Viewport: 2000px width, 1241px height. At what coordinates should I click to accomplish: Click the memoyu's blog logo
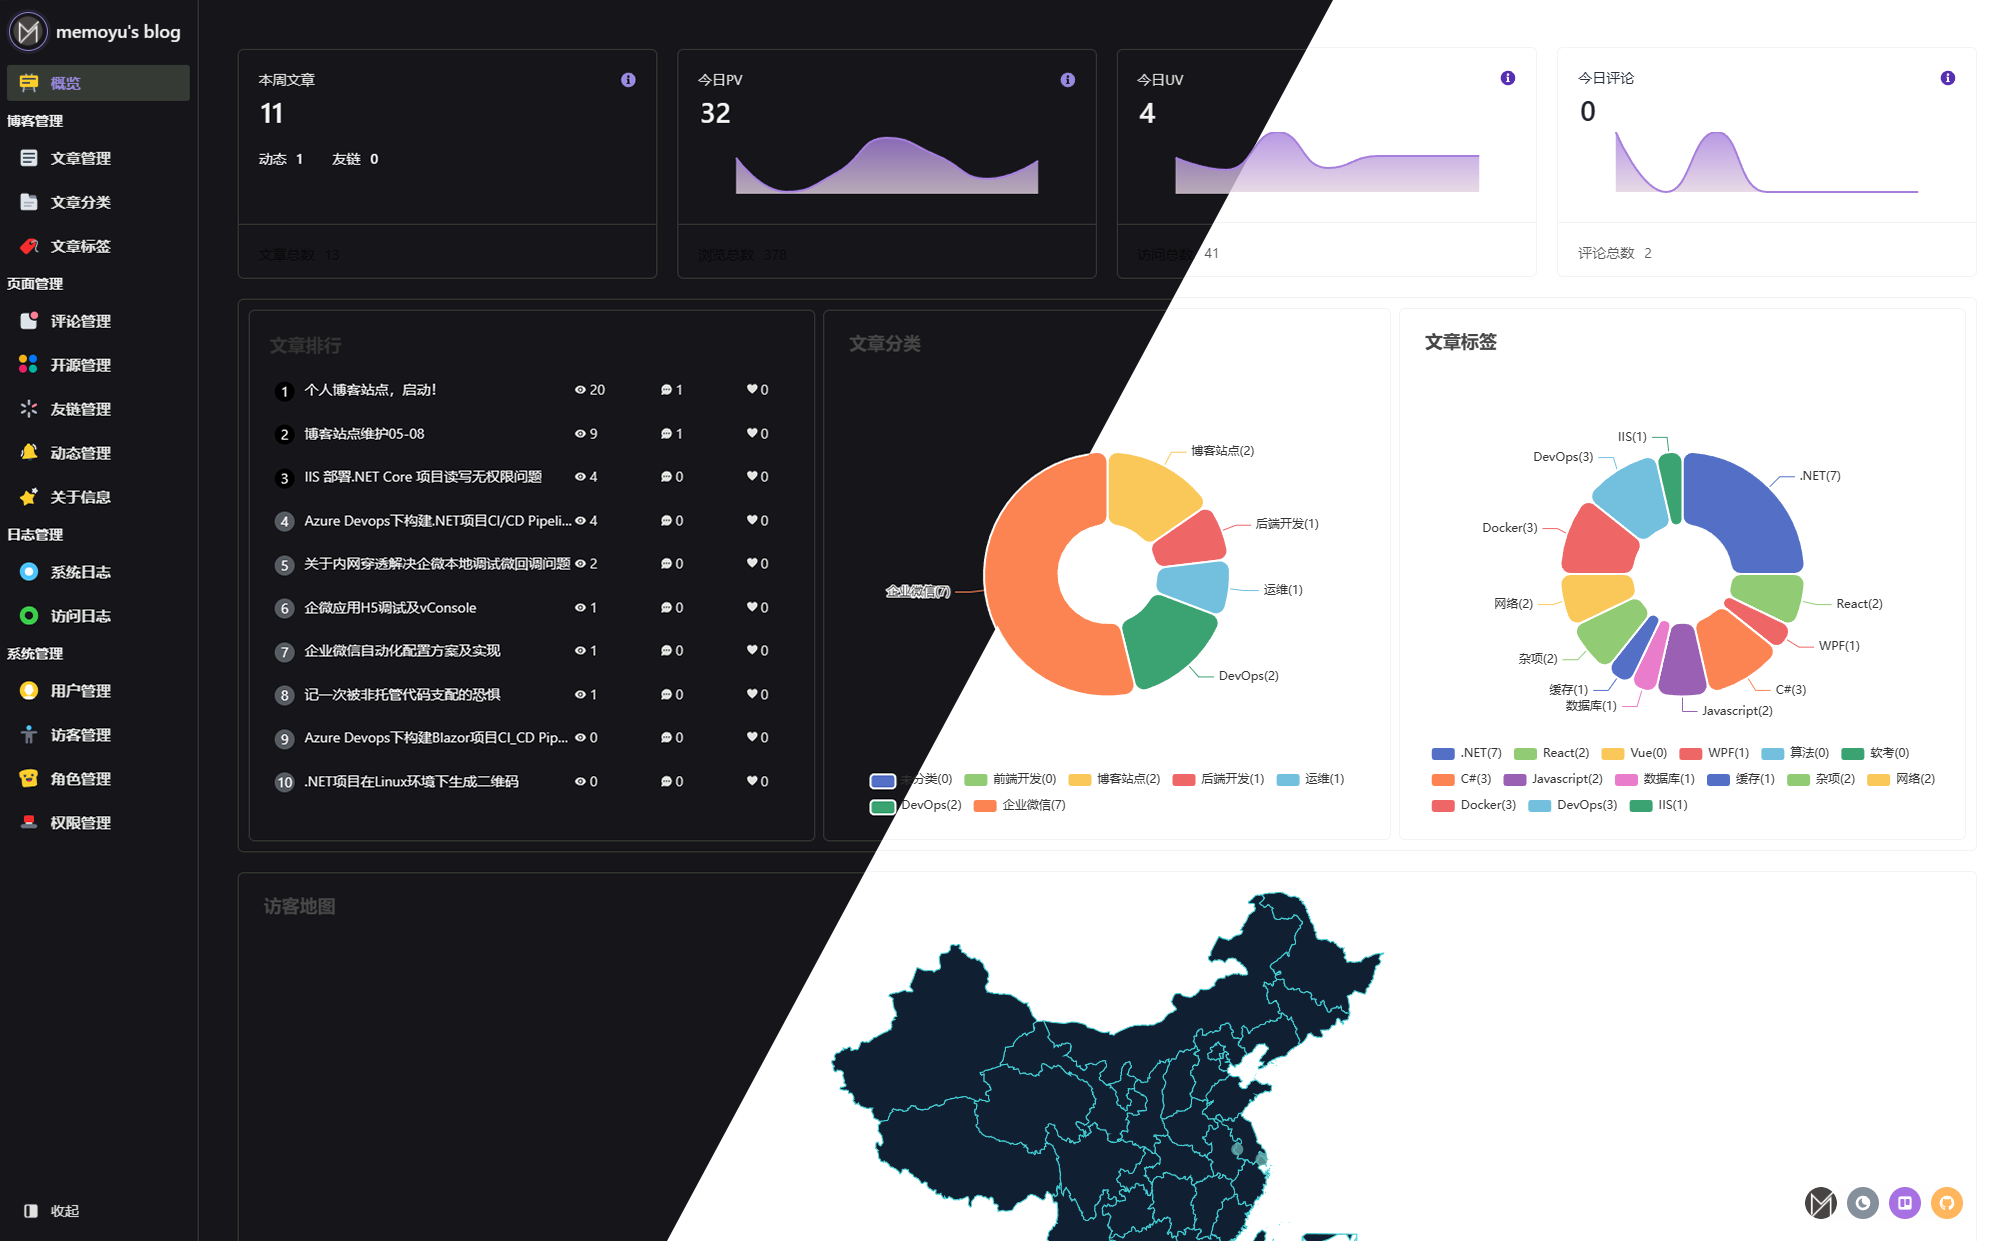click(x=94, y=32)
